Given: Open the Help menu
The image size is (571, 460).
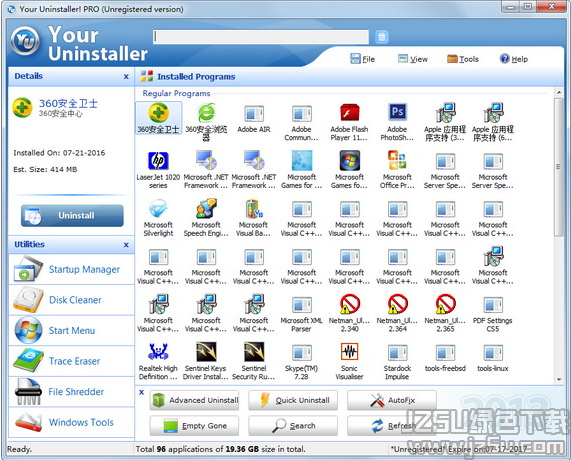Looking at the screenshot, I should (513, 59).
